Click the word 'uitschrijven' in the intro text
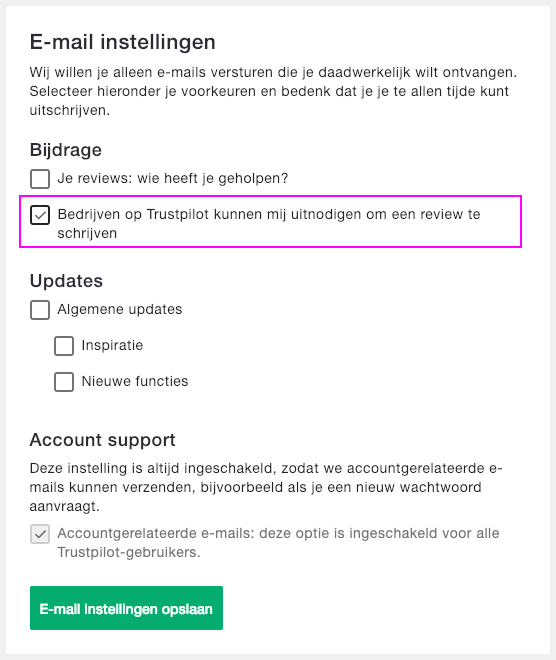This screenshot has width=556, height=660. click(68, 110)
